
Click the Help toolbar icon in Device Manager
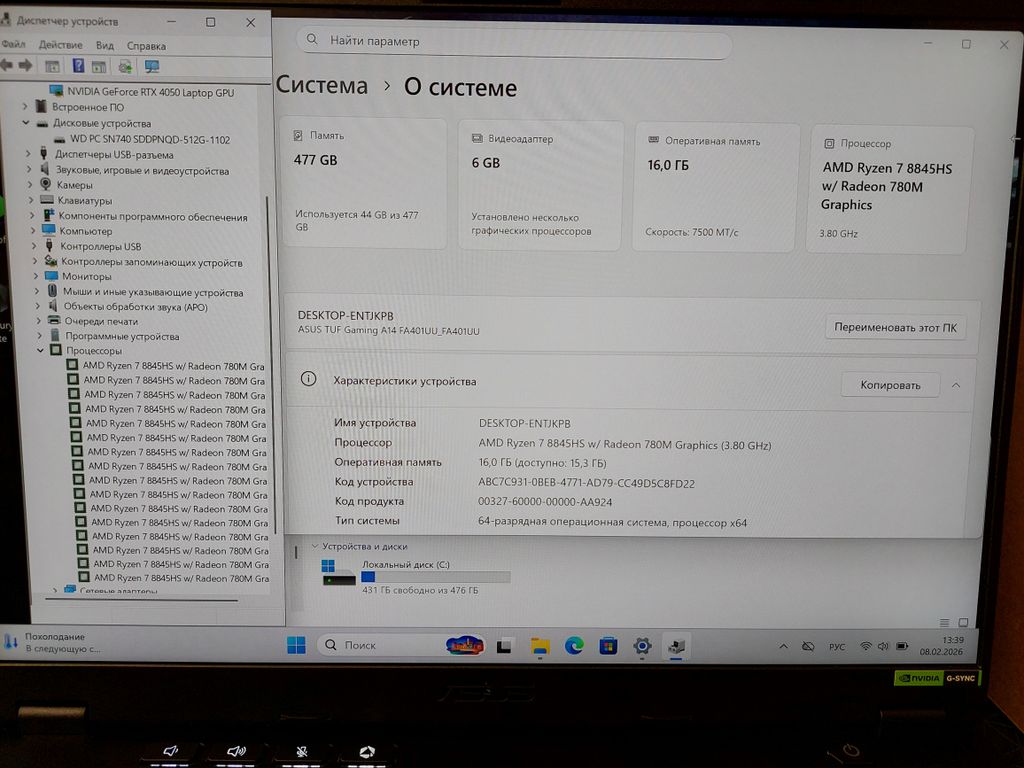pyautogui.click(x=77, y=66)
